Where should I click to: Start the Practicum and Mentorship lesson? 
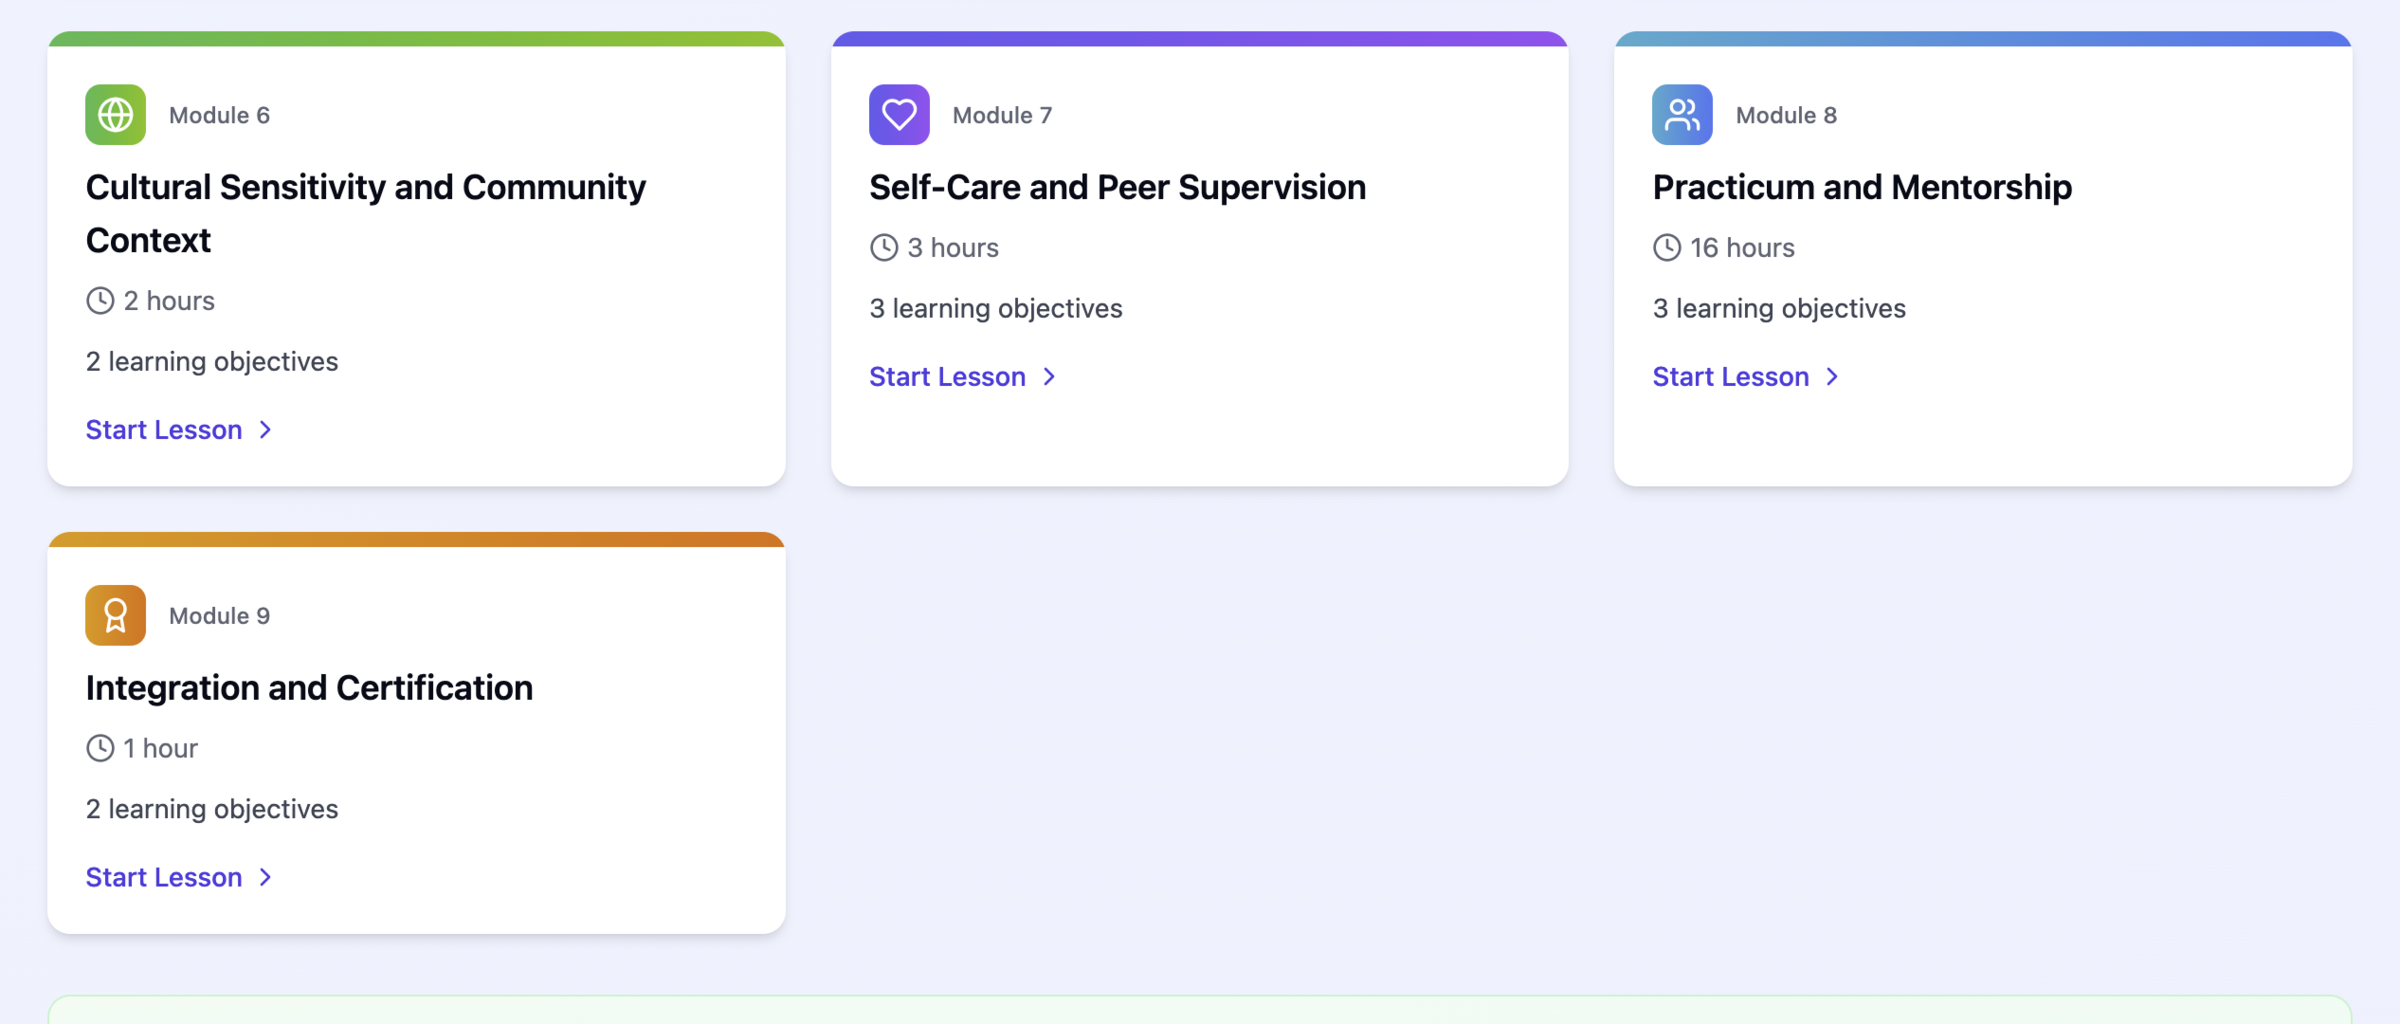pyautogui.click(x=1731, y=377)
